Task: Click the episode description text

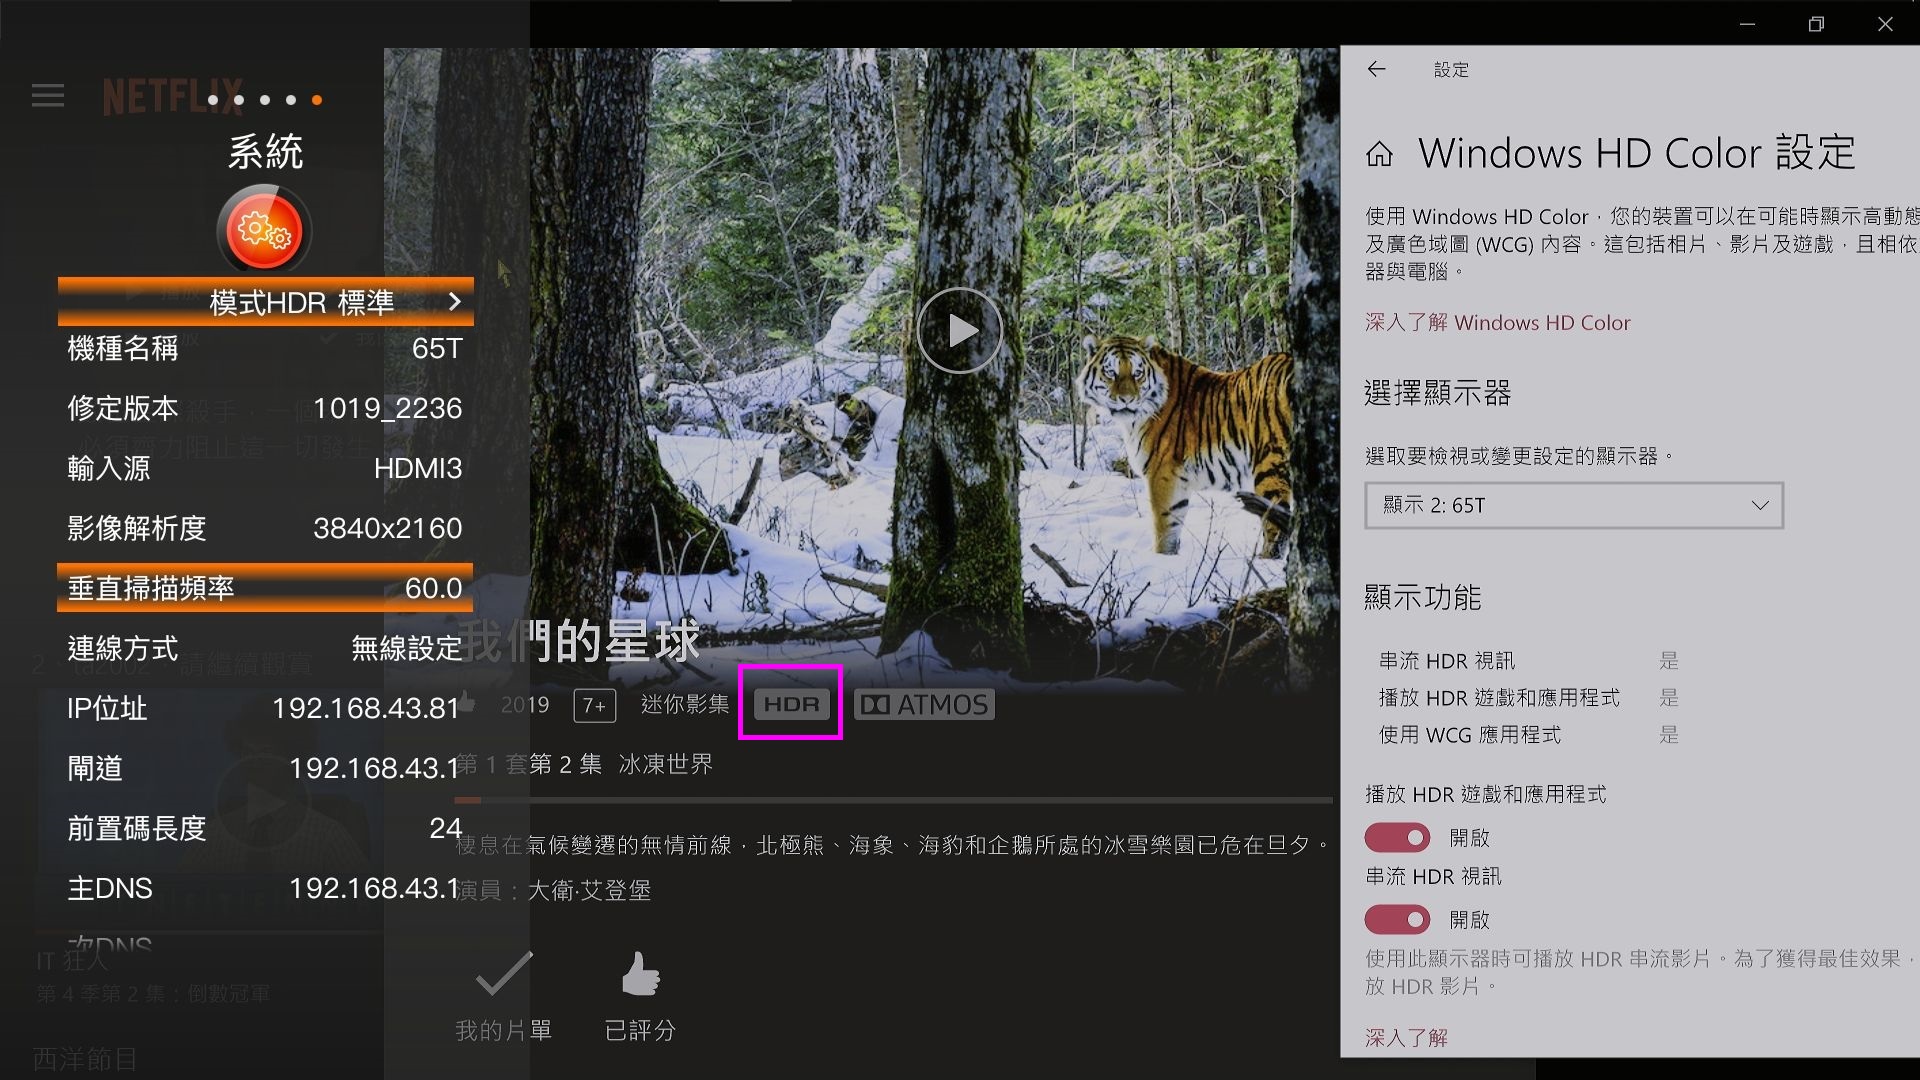Action: click(x=893, y=846)
